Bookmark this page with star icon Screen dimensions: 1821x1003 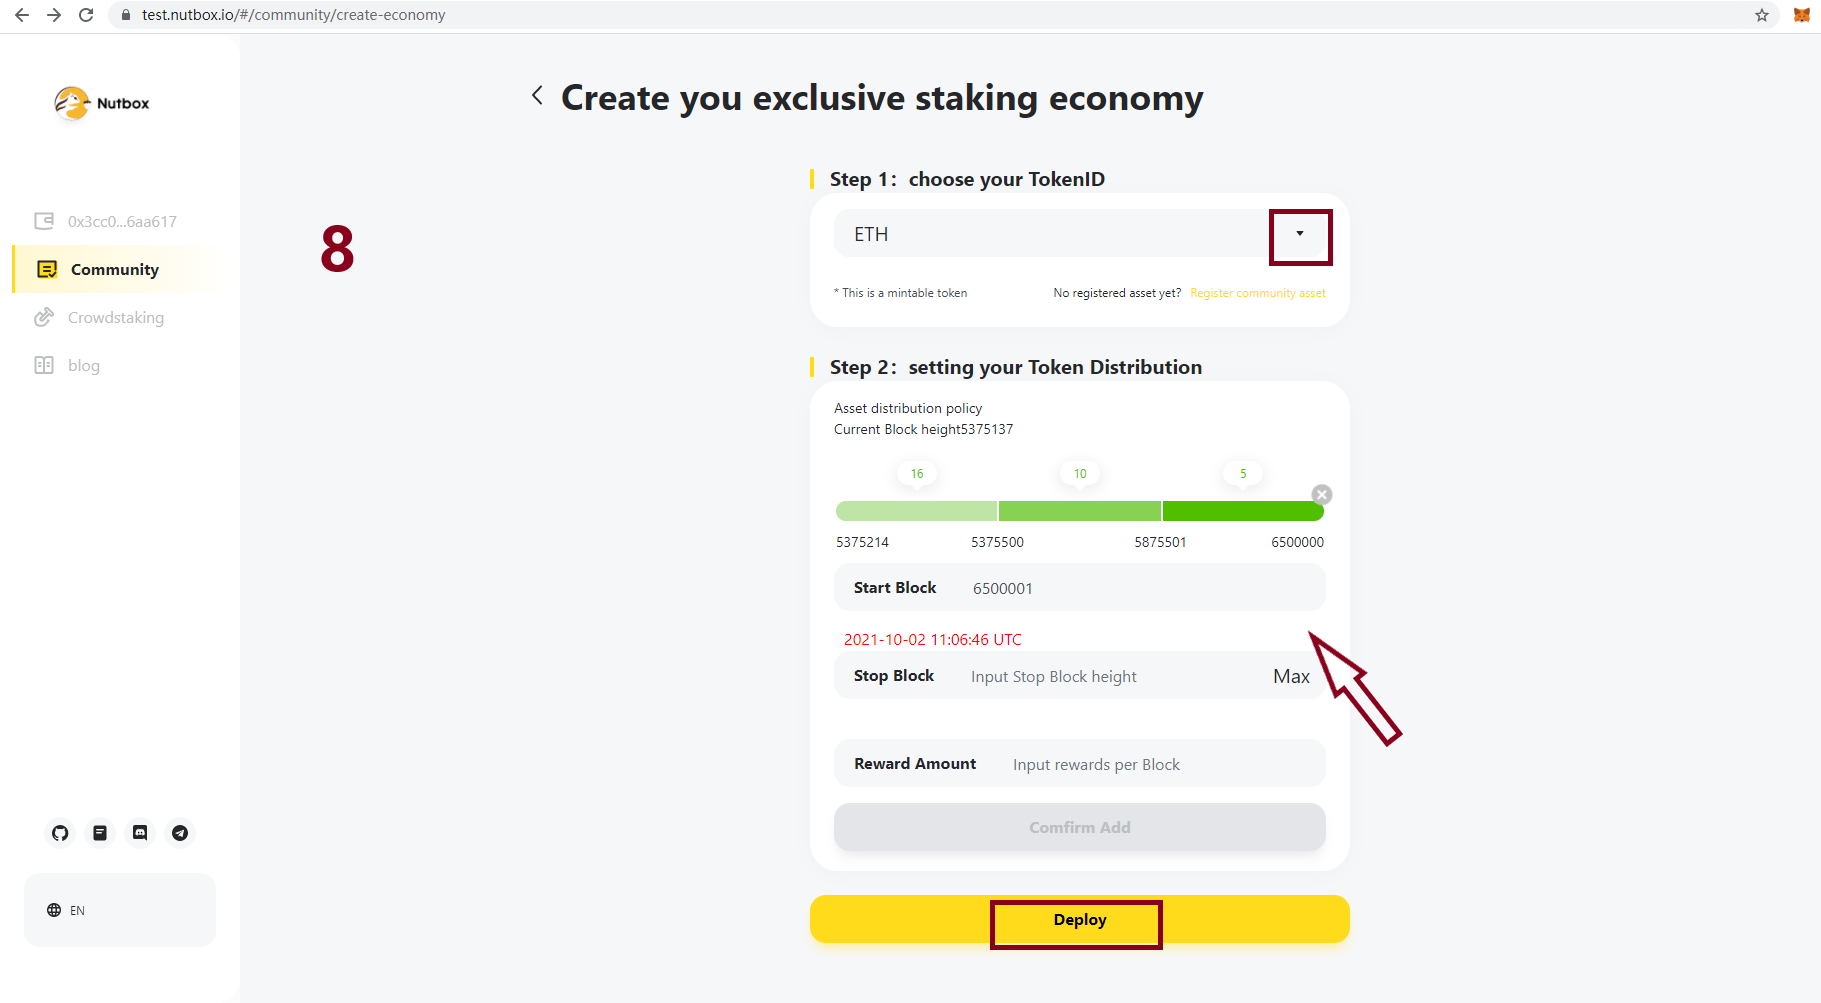(1762, 15)
